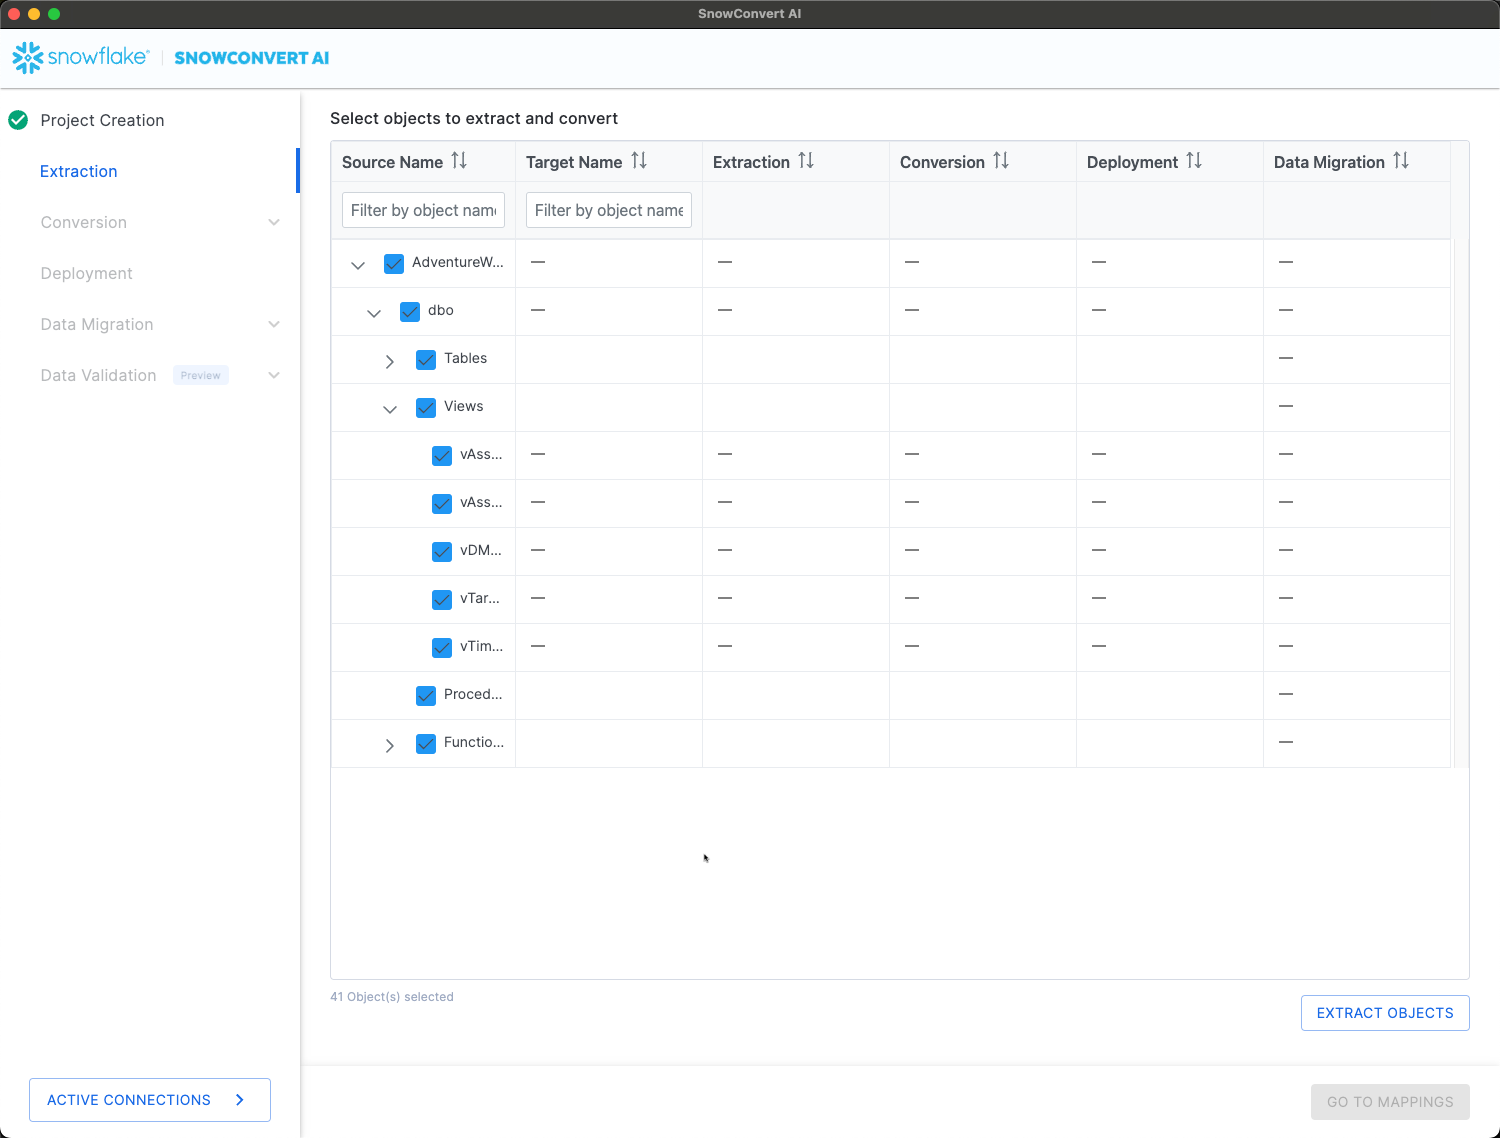Image resolution: width=1500 pixels, height=1138 pixels.
Task: Click the vertical scrollbar of object table
Action: coord(1460,500)
